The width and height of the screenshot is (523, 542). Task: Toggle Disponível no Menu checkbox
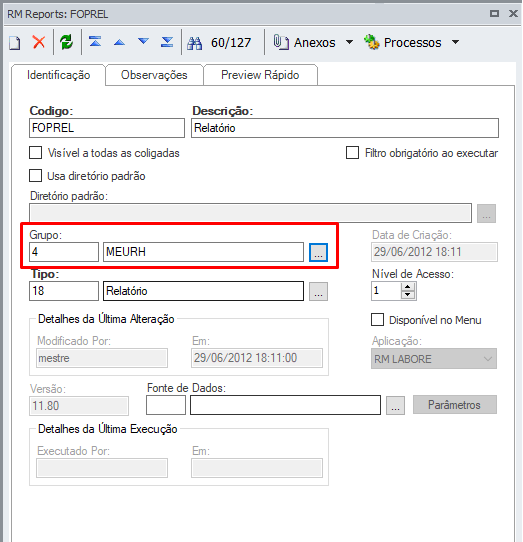[x=377, y=319]
